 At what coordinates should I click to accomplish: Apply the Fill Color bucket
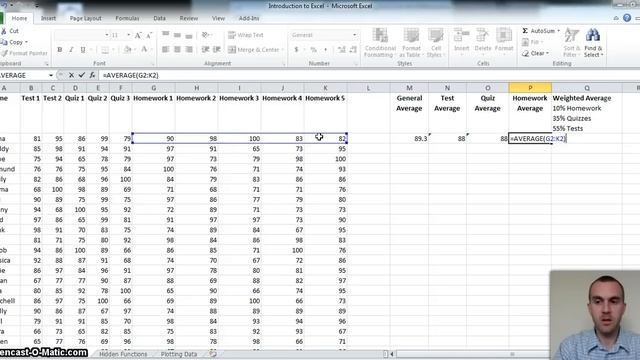click(127, 50)
